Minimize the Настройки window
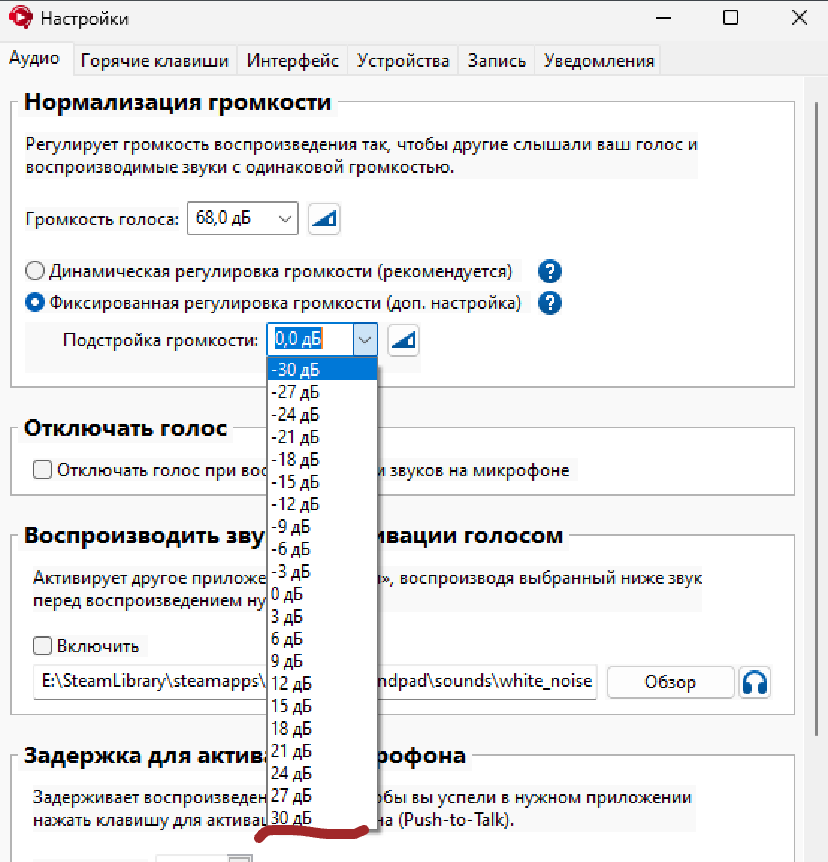The image size is (828, 862). click(664, 18)
